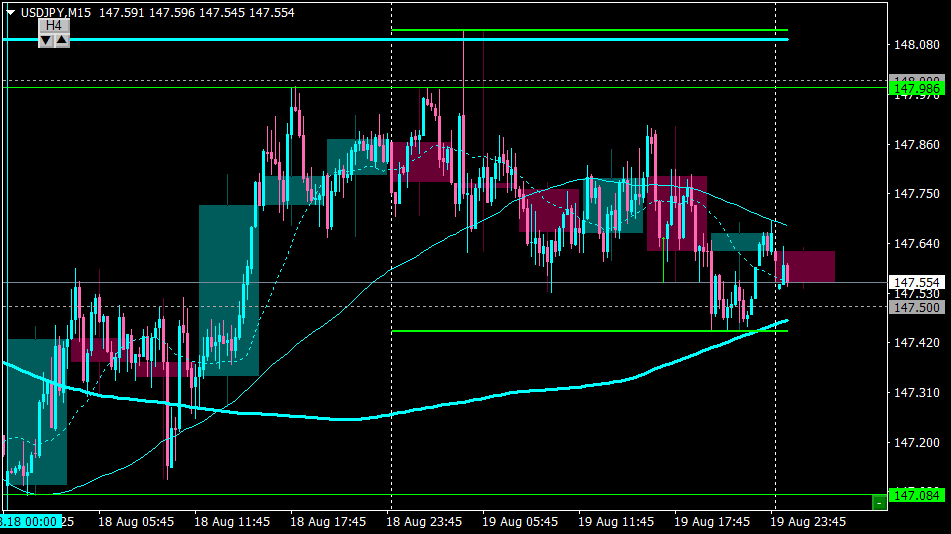
Task: Click the 19 Aug 17:45 time label
Action: (712, 522)
